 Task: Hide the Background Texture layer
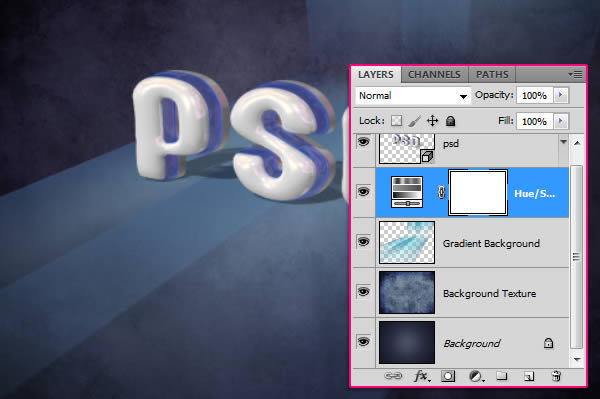click(364, 292)
